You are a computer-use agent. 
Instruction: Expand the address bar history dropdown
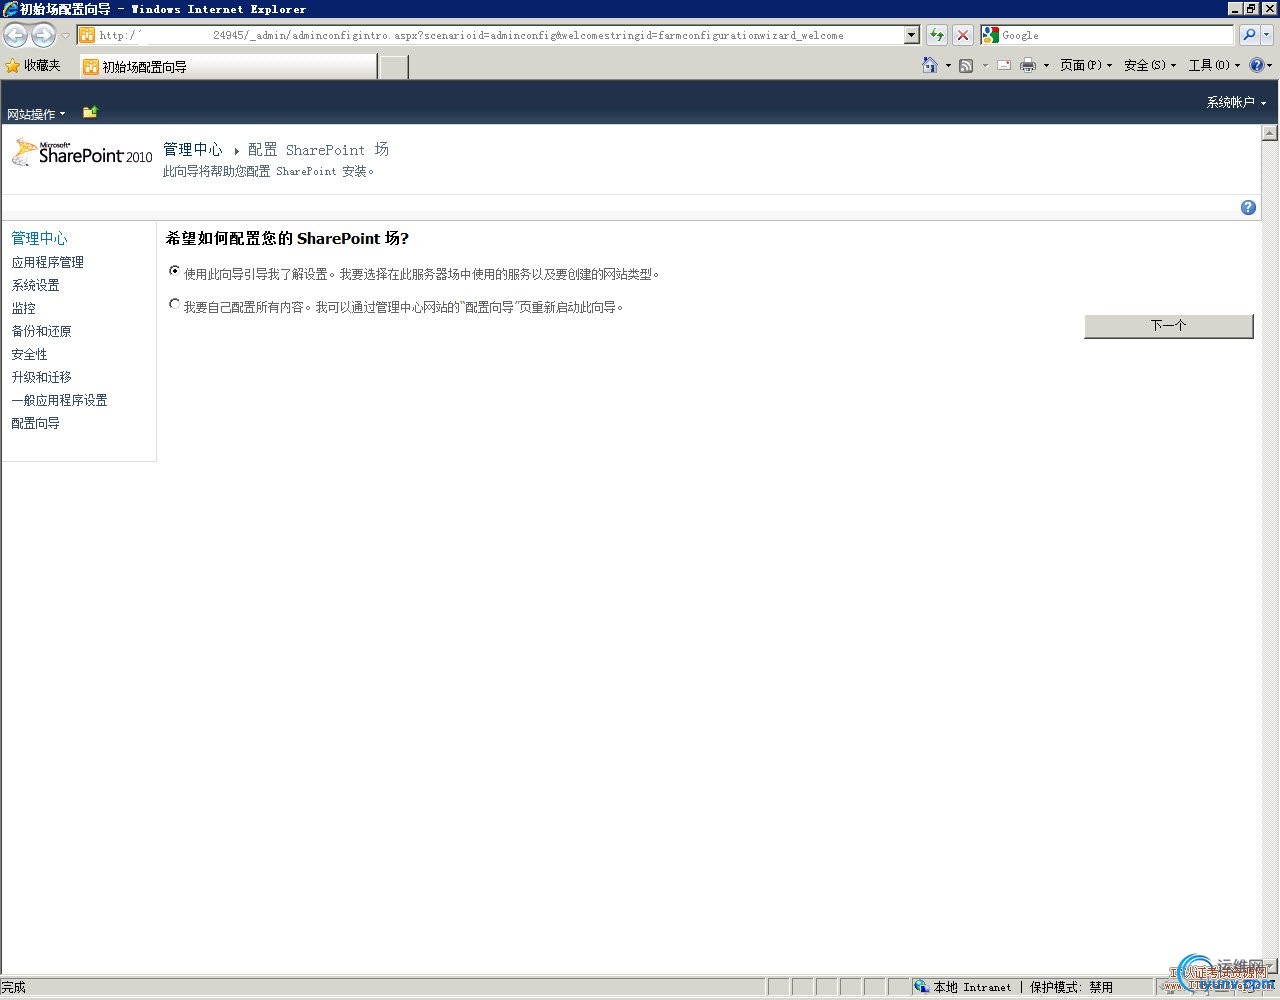click(x=911, y=35)
